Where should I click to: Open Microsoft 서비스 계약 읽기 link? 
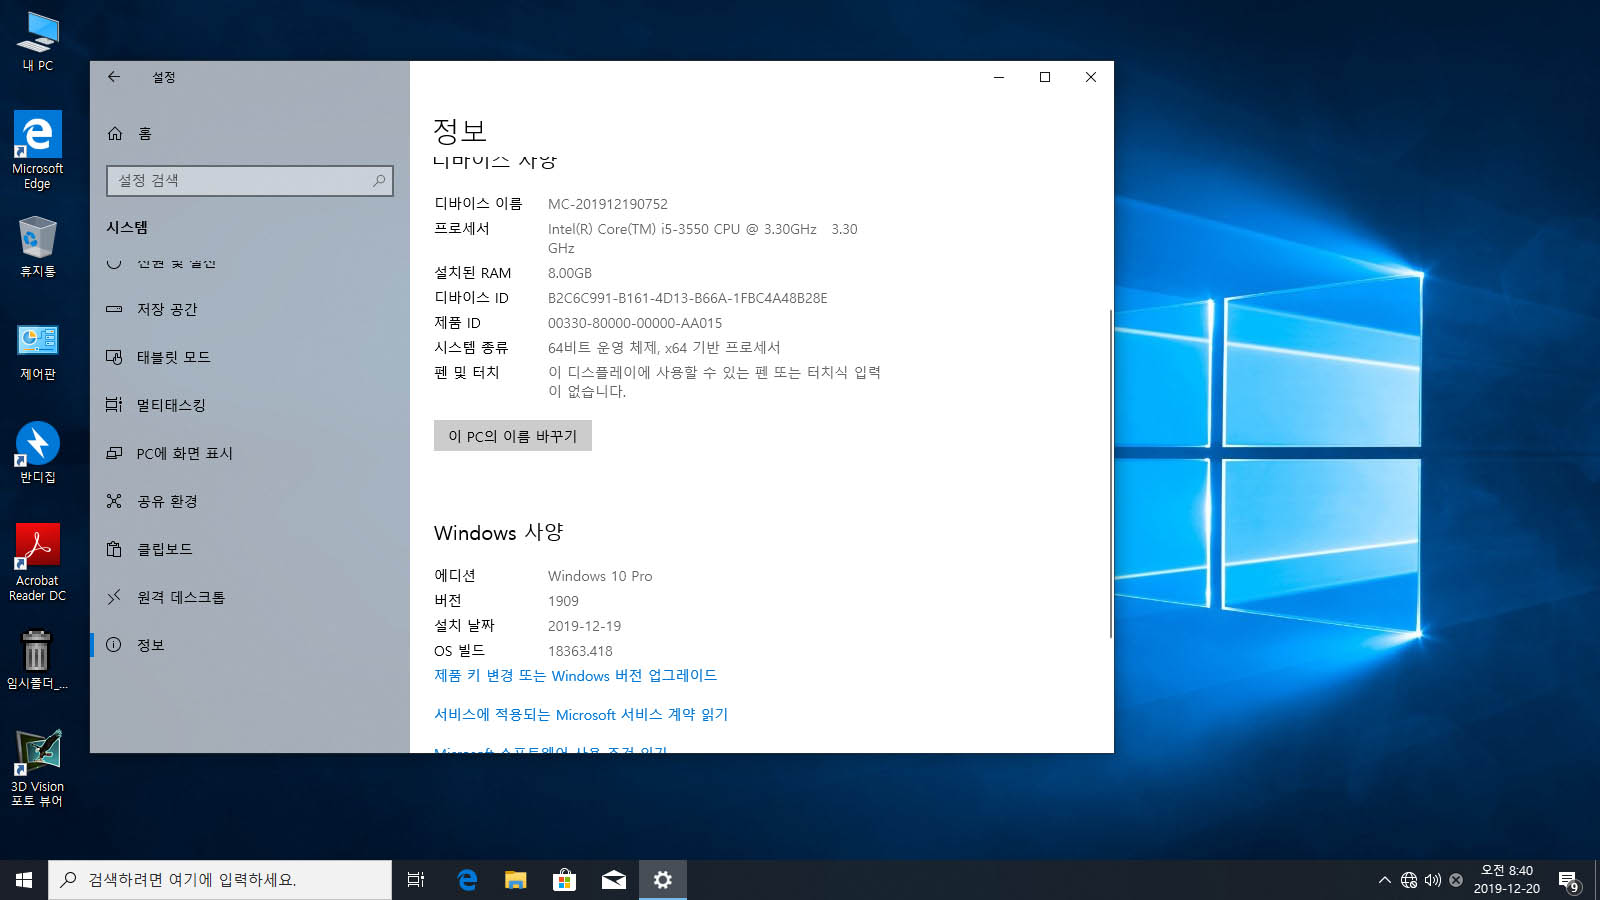581,715
